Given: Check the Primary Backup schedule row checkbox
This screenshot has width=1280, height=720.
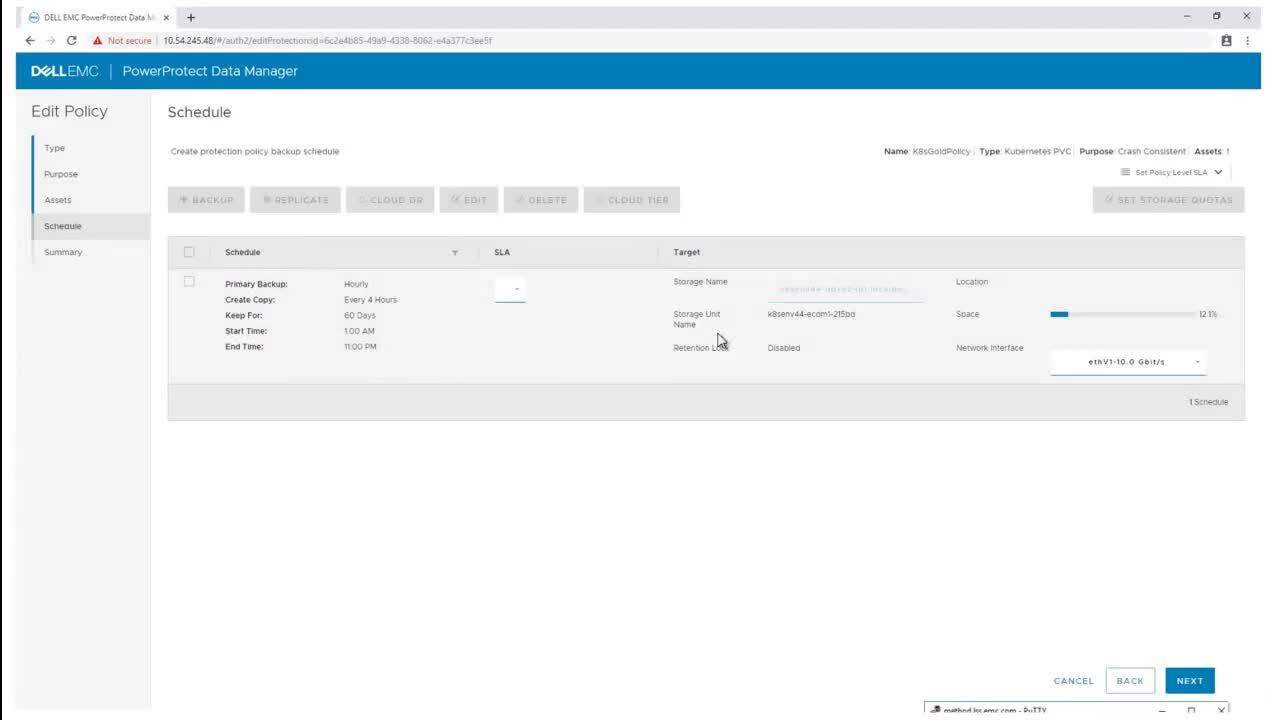Looking at the screenshot, I should [189, 282].
